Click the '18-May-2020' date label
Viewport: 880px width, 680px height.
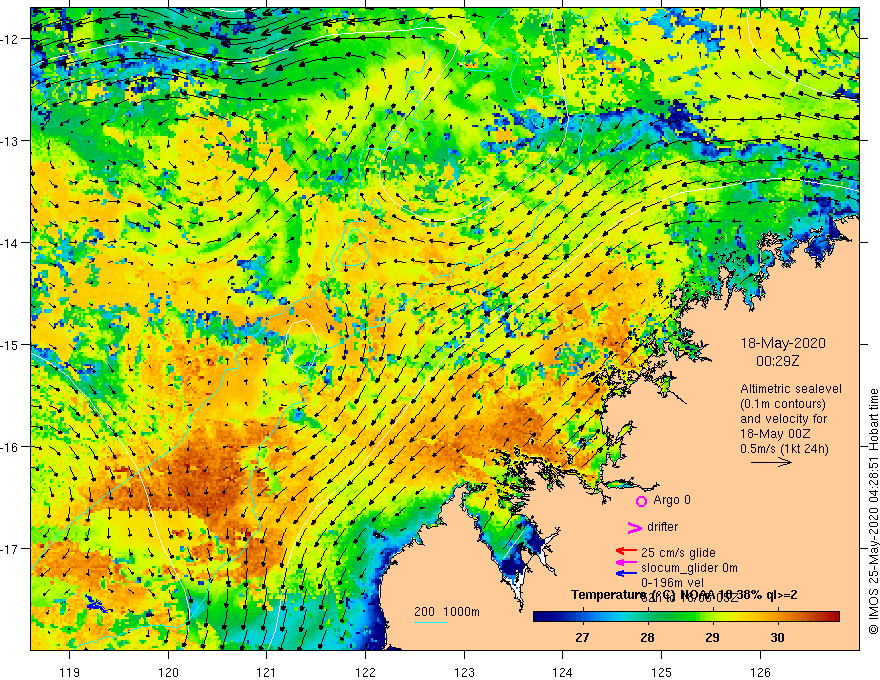[x=783, y=343]
